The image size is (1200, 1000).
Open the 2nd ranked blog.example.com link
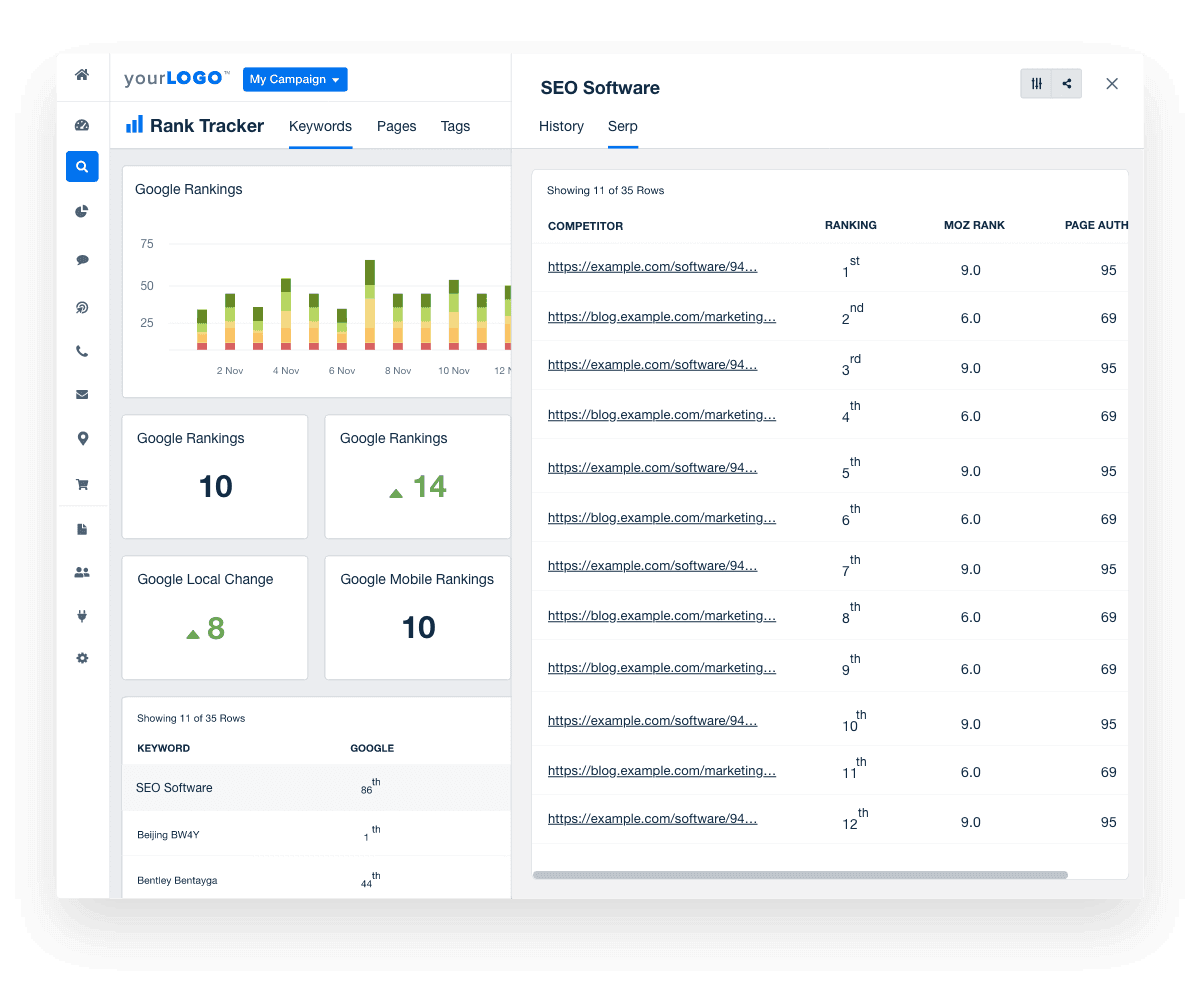pyautogui.click(x=661, y=317)
